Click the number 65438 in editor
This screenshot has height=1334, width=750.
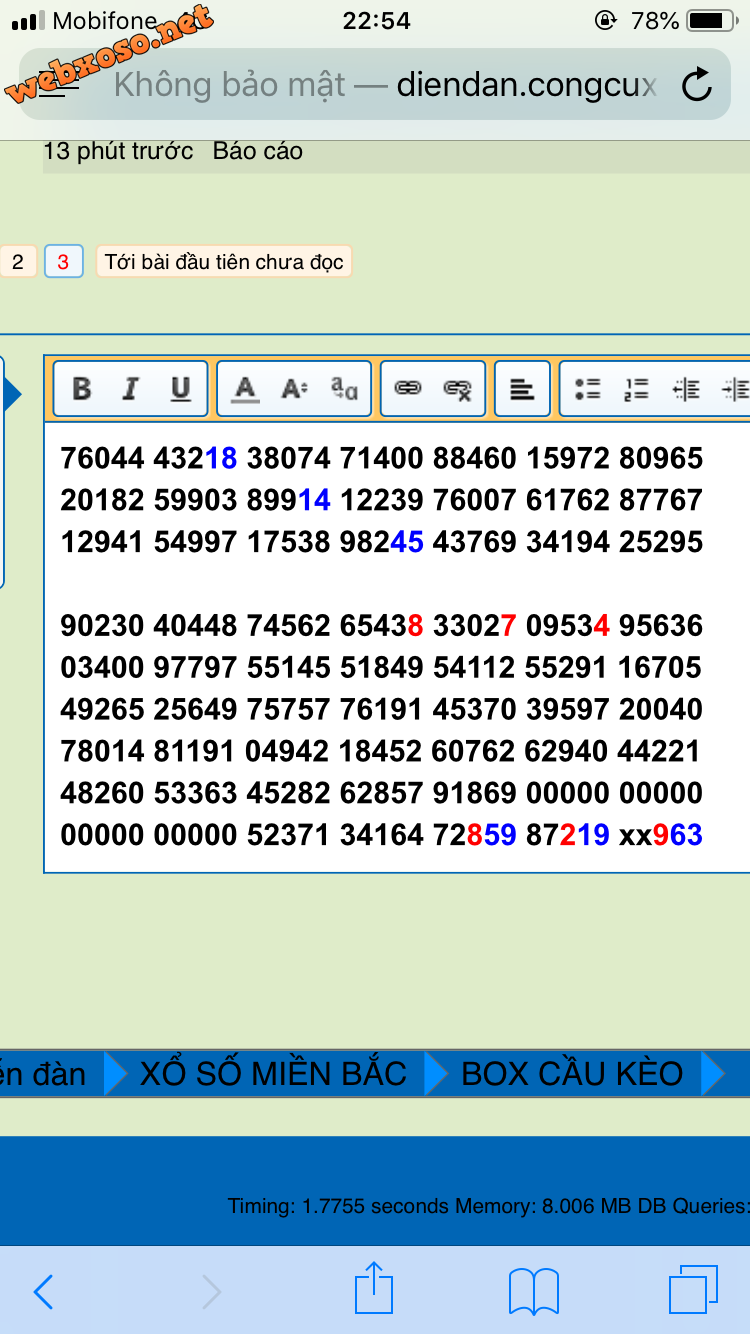(x=382, y=626)
